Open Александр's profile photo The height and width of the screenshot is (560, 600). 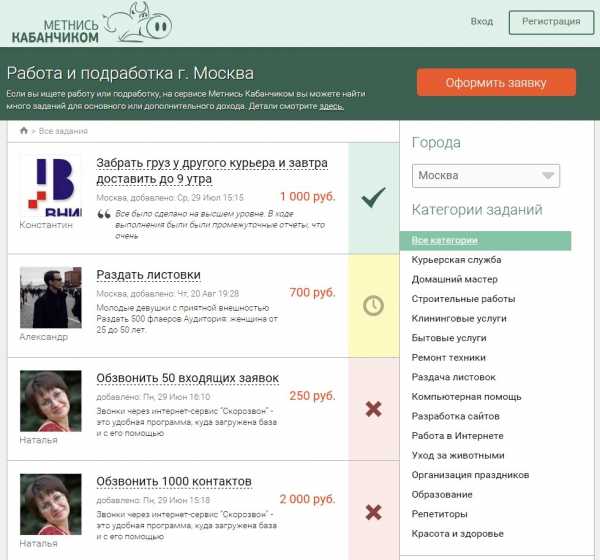(x=50, y=297)
